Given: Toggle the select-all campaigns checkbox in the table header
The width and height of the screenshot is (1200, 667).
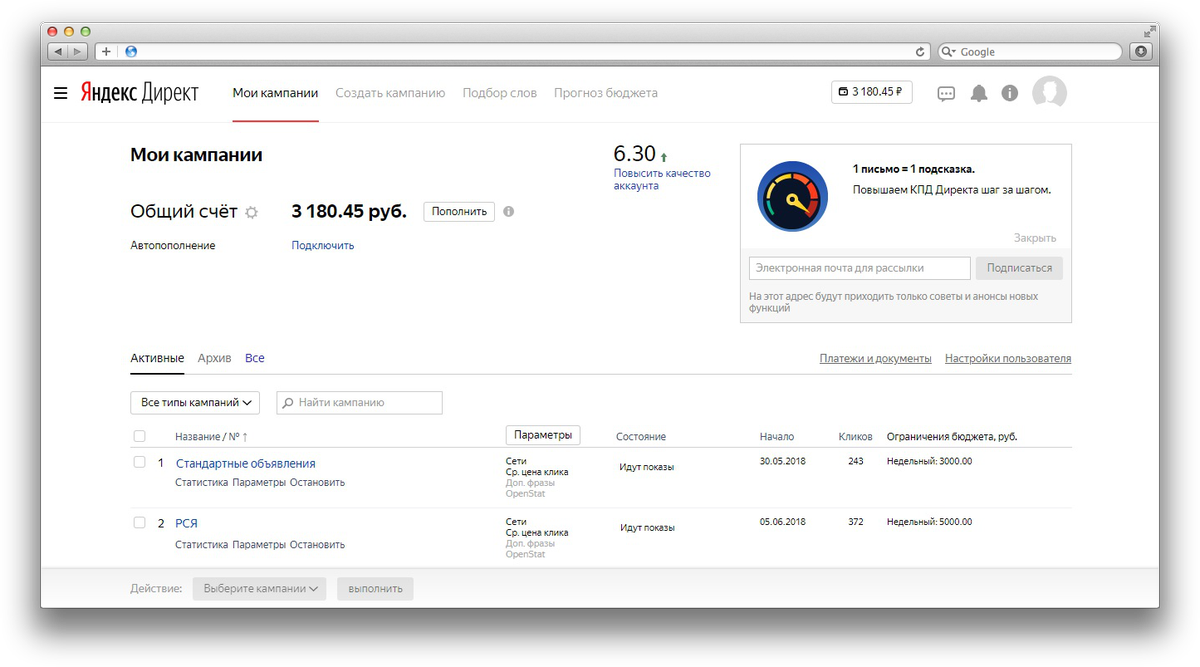Looking at the screenshot, I should coord(139,436).
